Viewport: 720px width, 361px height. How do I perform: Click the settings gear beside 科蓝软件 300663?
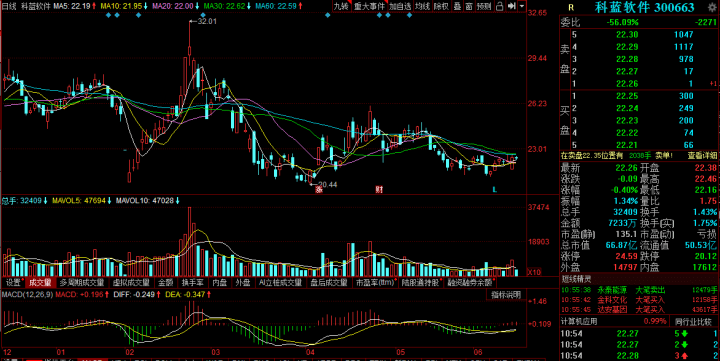(712, 7)
